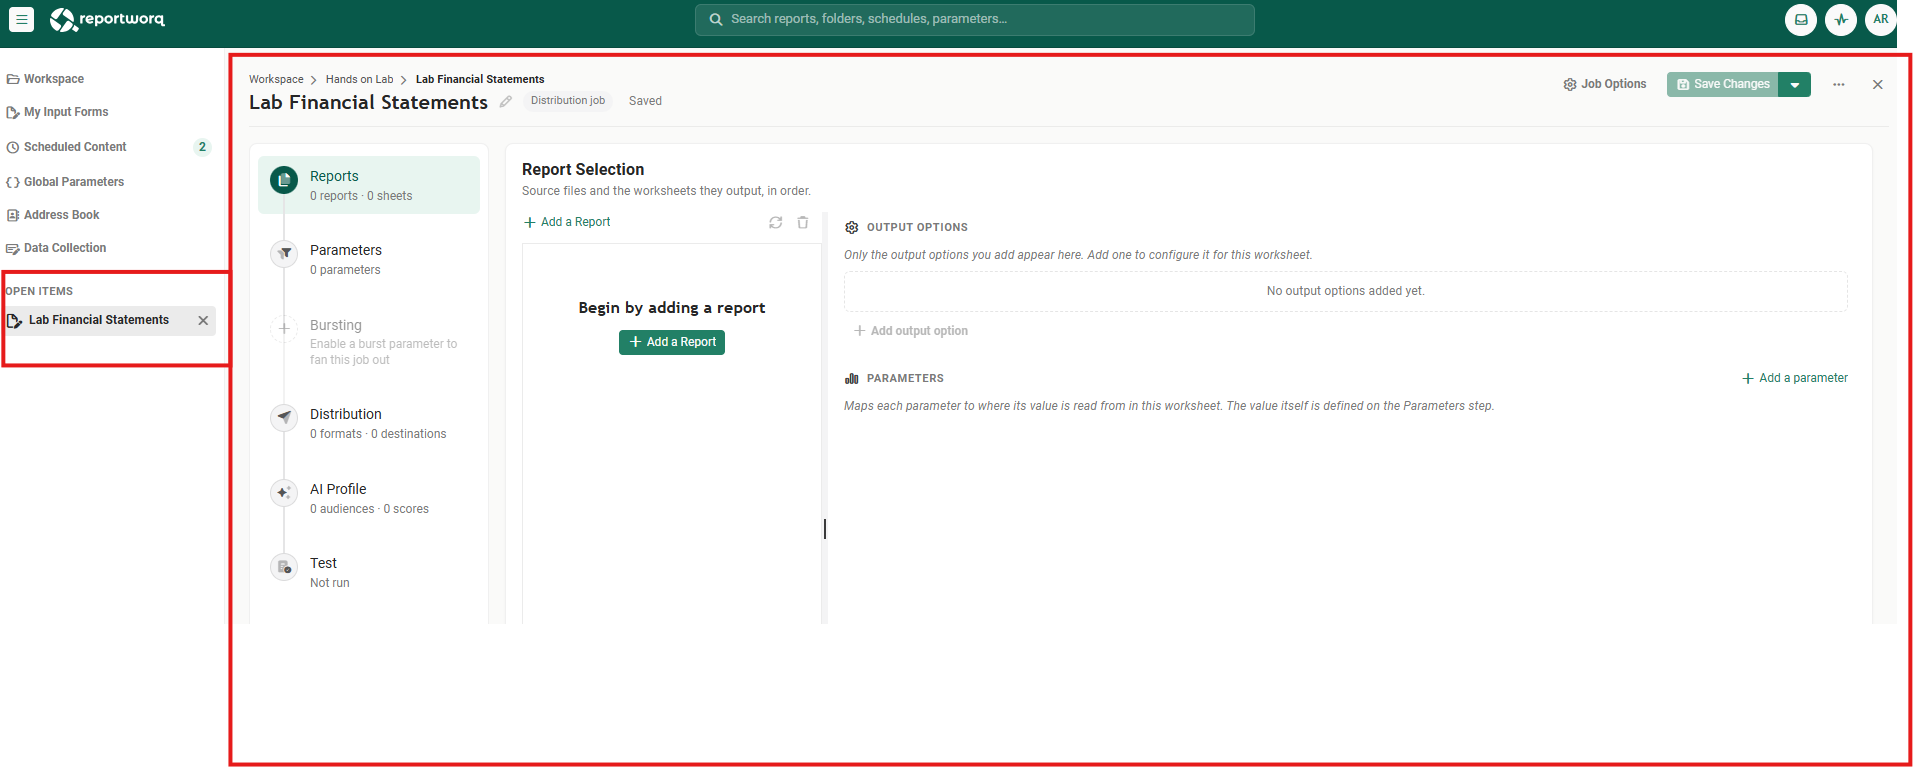The height and width of the screenshot is (767, 1913).
Task: Select the Bursting step
Action: [x=369, y=341]
